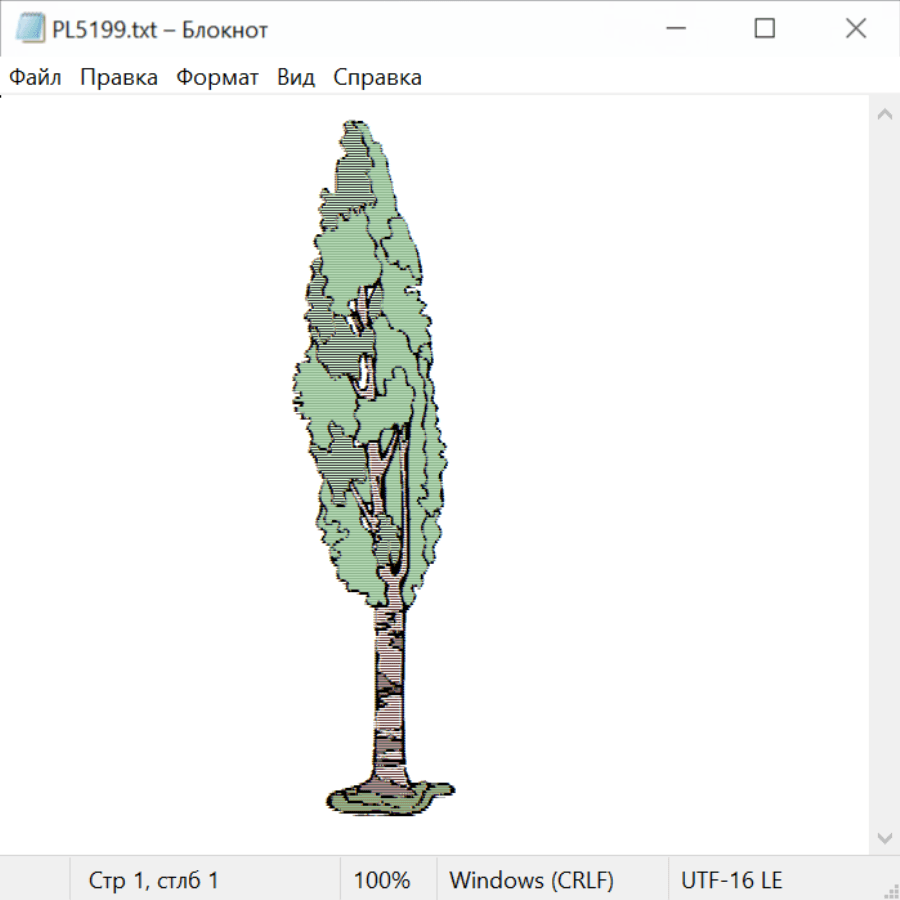900x900 pixels.
Task: Click the resize grip in the bottom-right corner
Action: tap(890, 890)
